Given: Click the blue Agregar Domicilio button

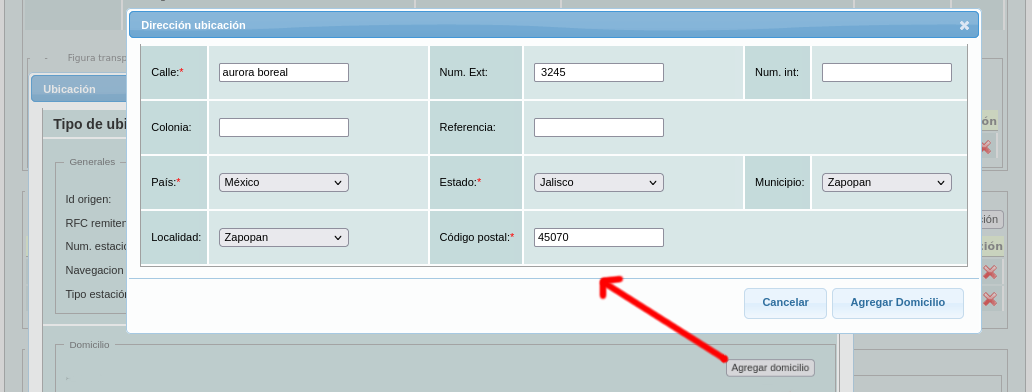Looking at the screenshot, I should point(898,303).
